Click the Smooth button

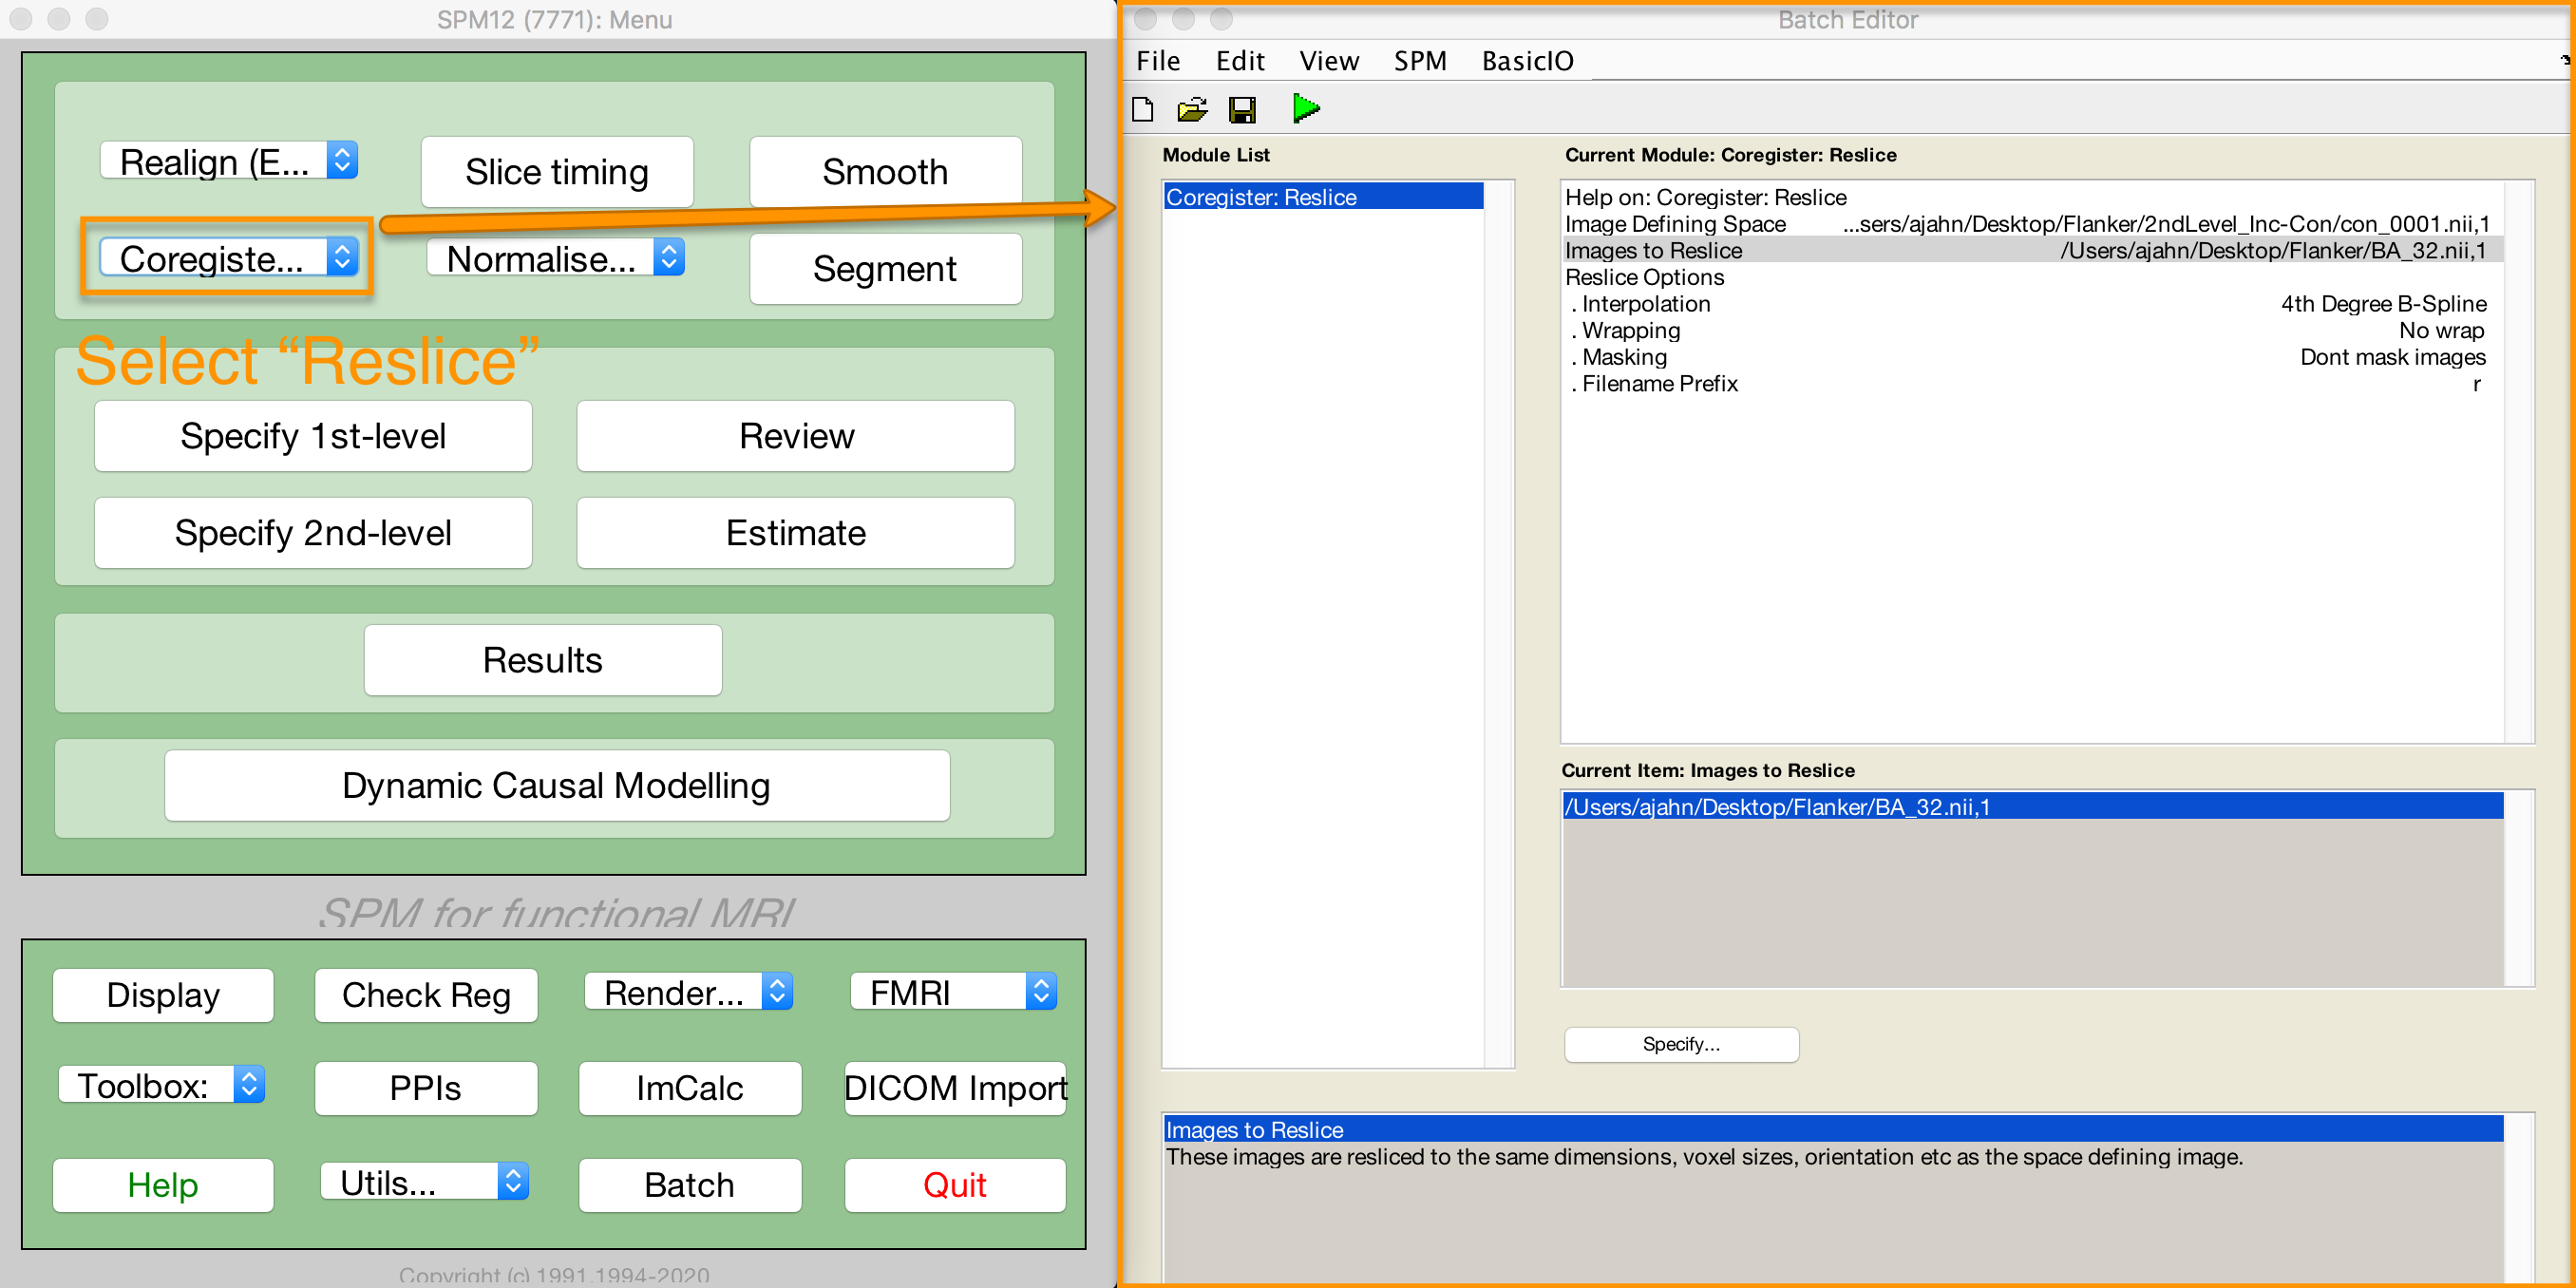click(x=885, y=171)
